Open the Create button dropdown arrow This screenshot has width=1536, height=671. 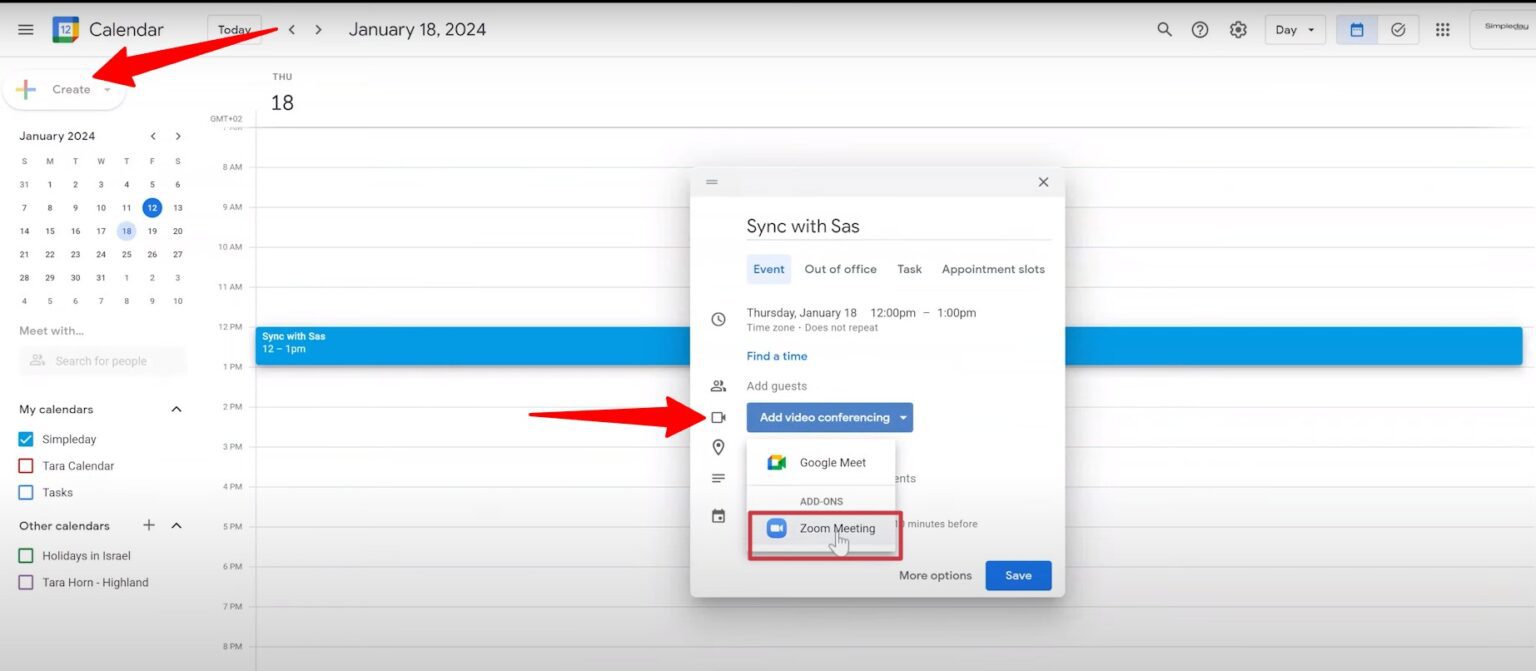[106, 89]
